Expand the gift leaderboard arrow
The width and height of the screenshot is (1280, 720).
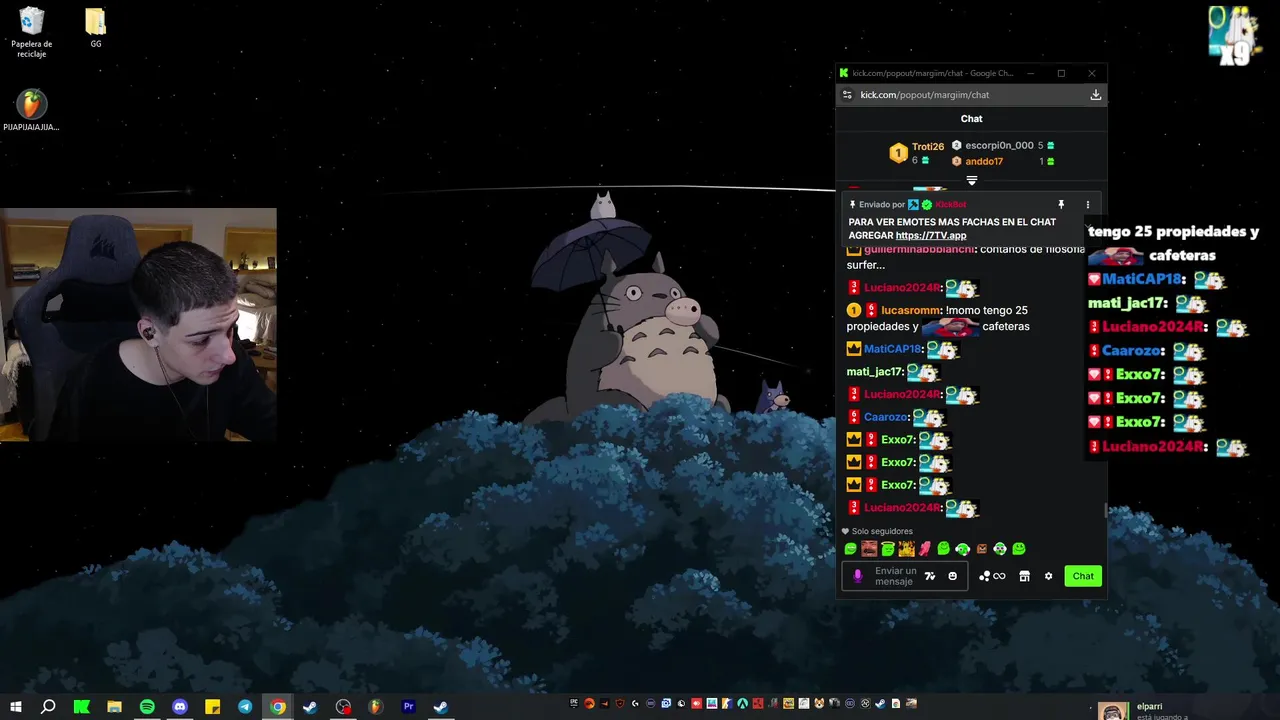click(971, 181)
